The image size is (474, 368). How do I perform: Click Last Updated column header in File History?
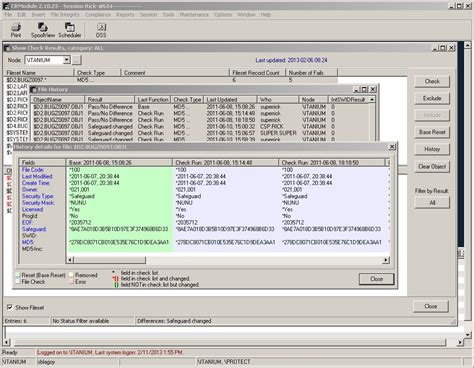(230, 100)
